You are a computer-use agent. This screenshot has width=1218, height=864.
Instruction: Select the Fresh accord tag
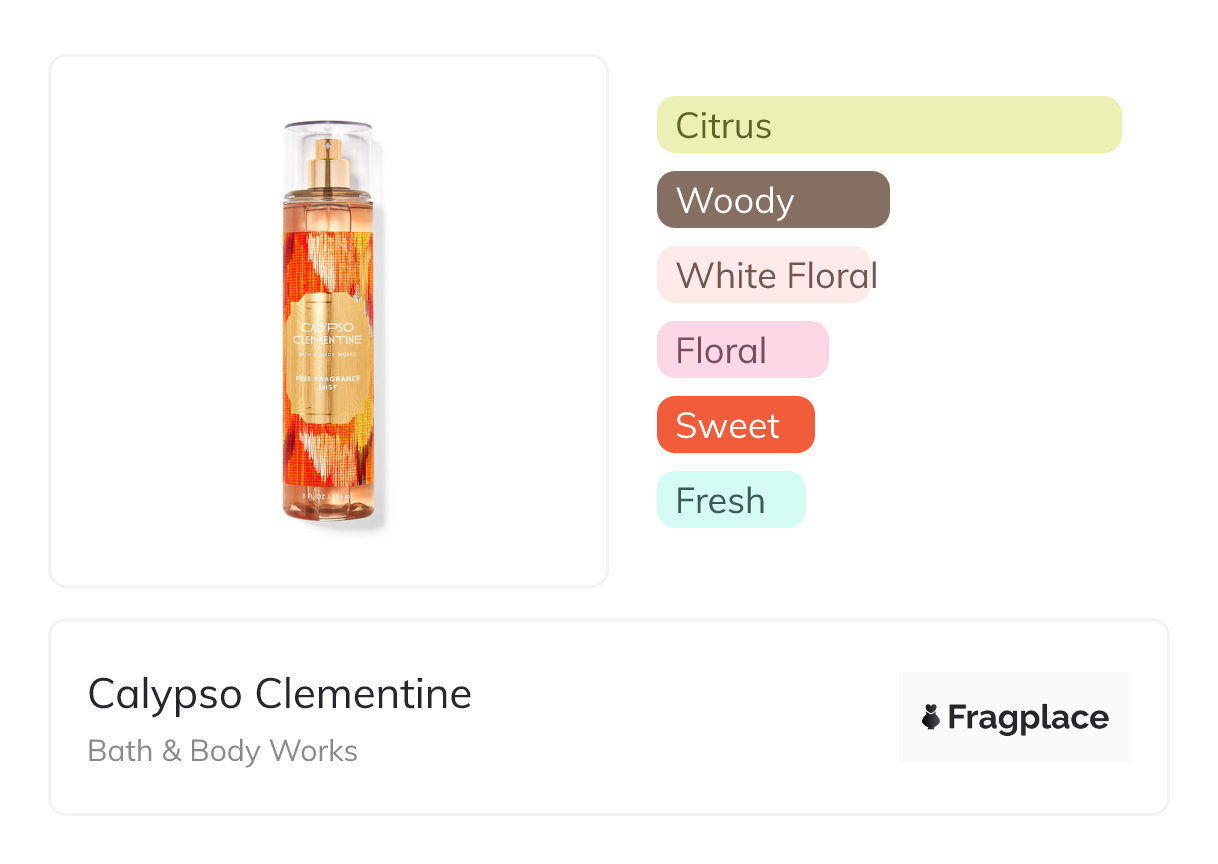click(x=730, y=500)
